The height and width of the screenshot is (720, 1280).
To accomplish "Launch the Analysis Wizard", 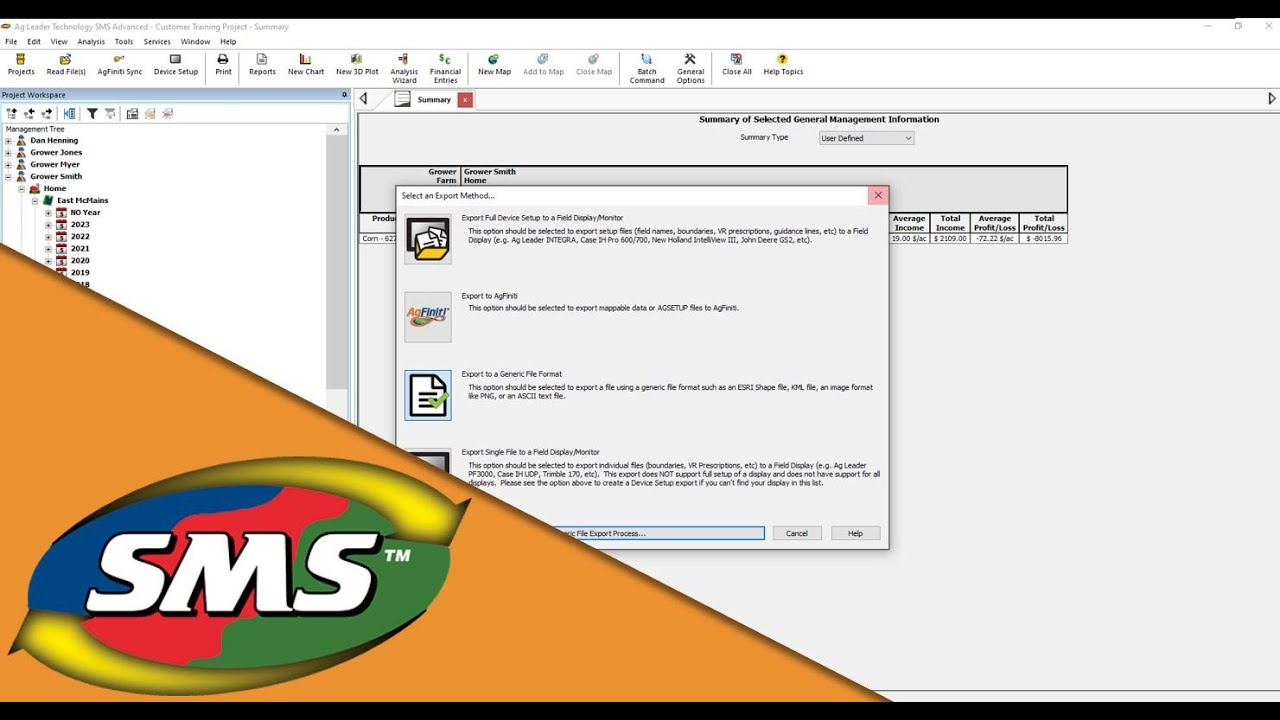I will tap(404, 69).
